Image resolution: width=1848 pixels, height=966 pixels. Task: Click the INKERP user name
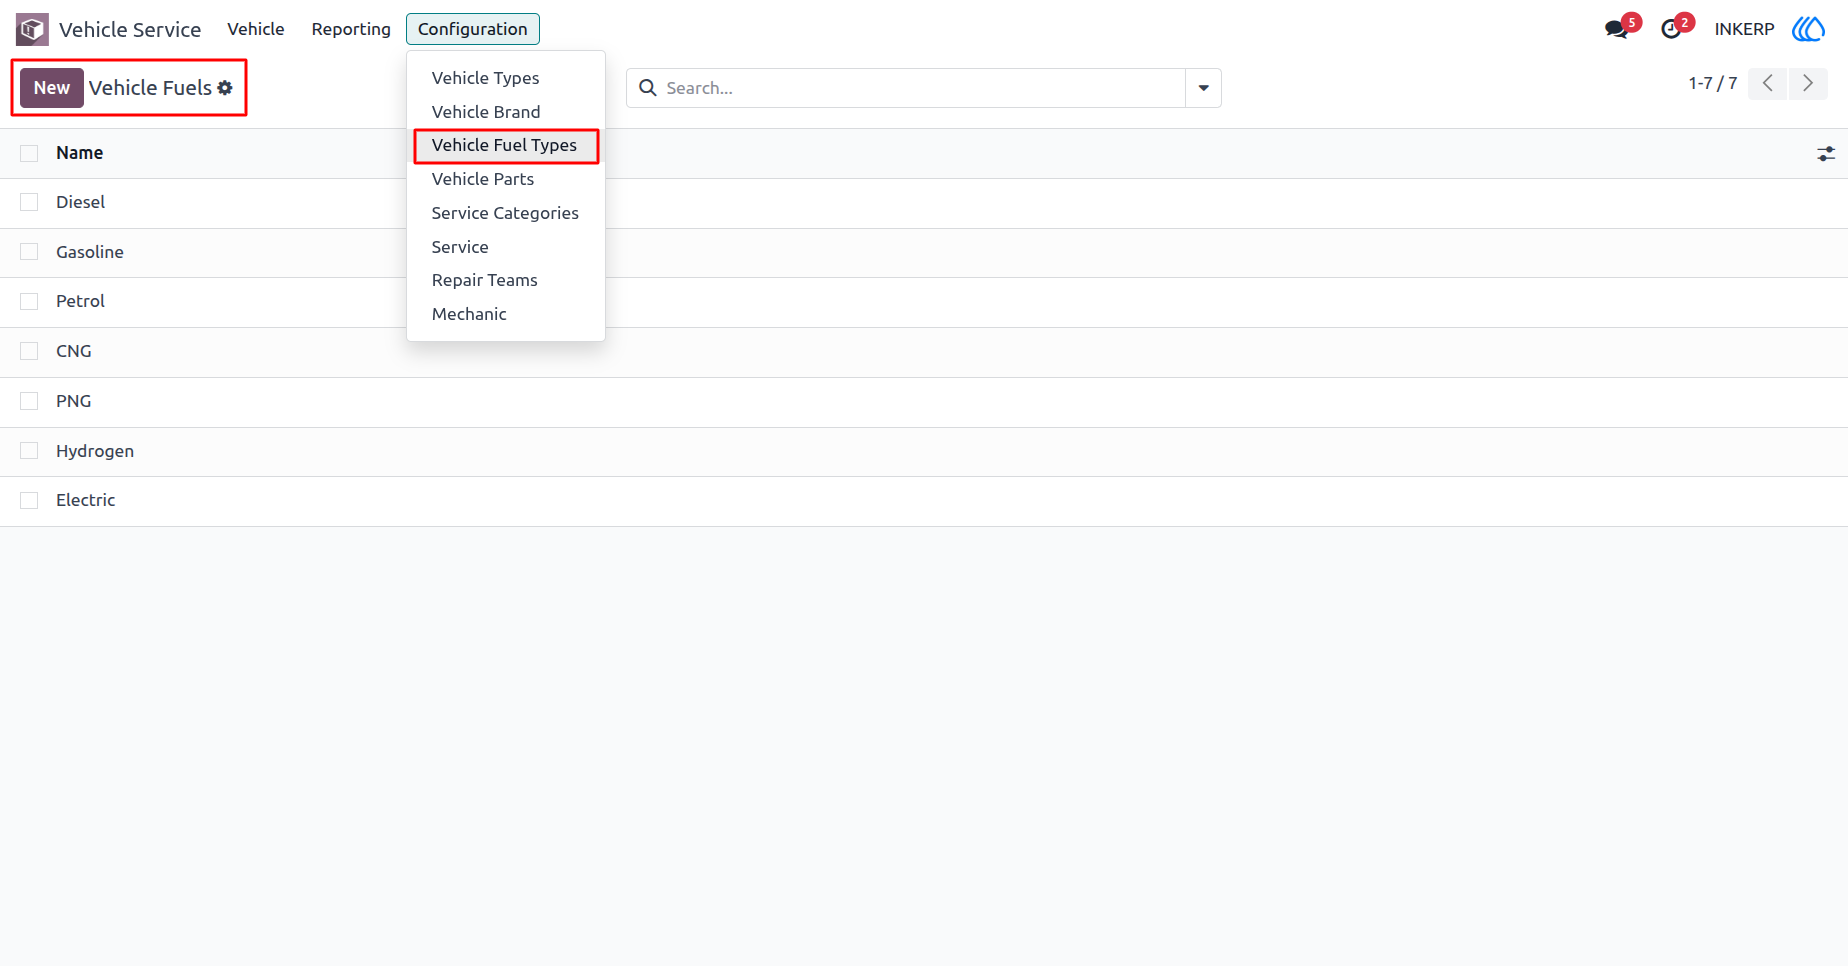[1744, 29]
